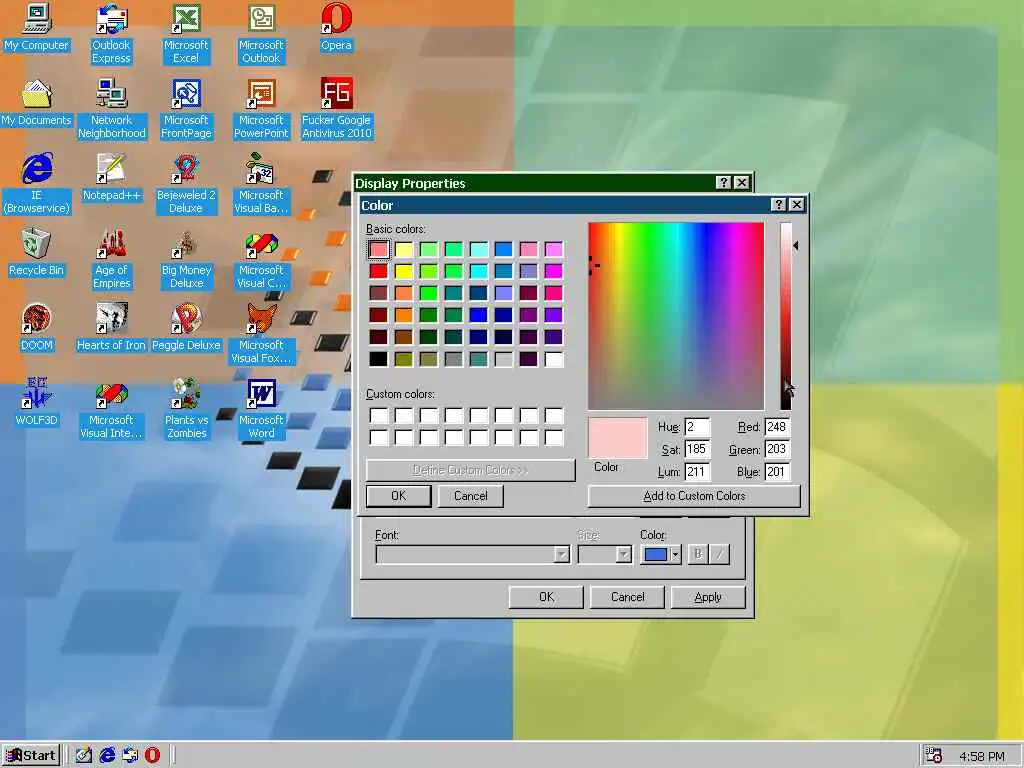Open IE (Browservice) desktop icon
The image size is (1024, 768).
coord(37,184)
